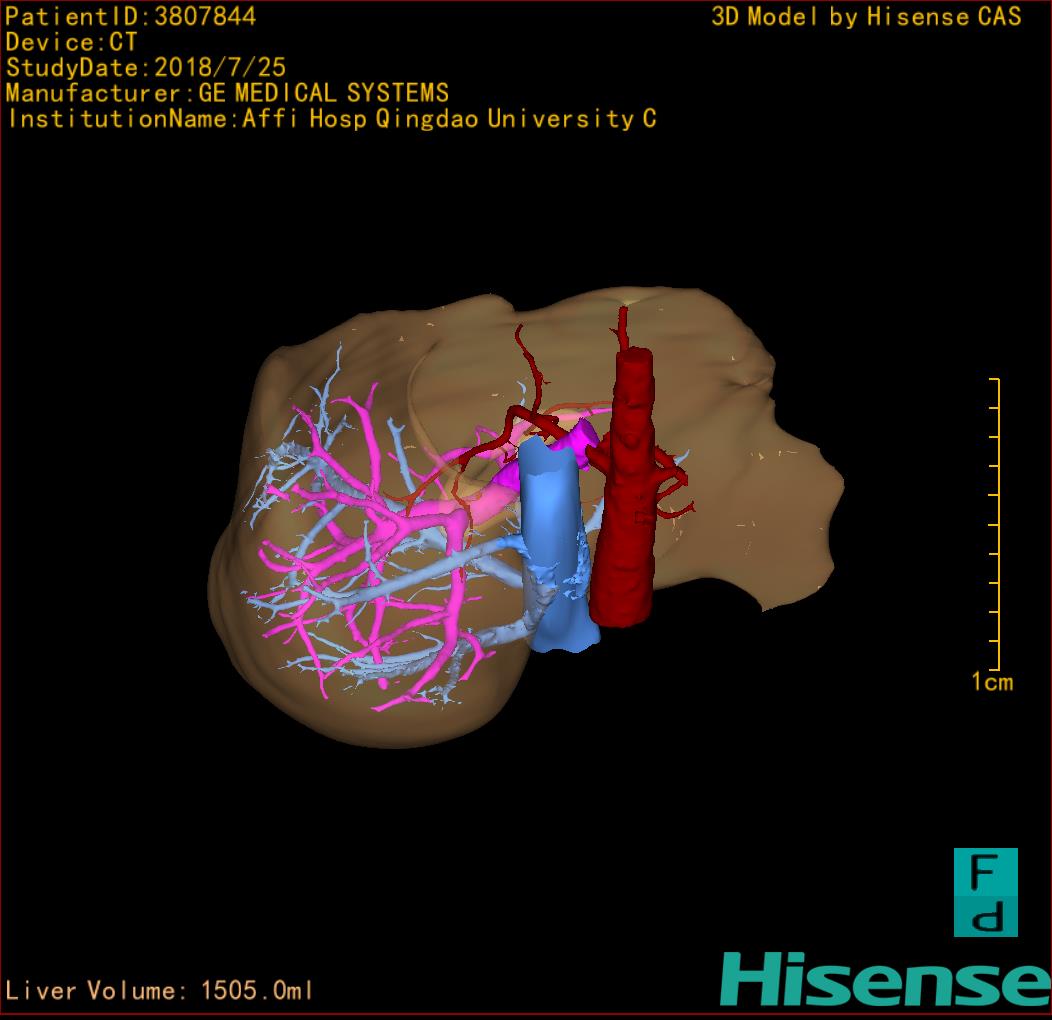Click the Hisense logo
This screenshot has height=1020, width=1052.
click(x=885, y=979)
